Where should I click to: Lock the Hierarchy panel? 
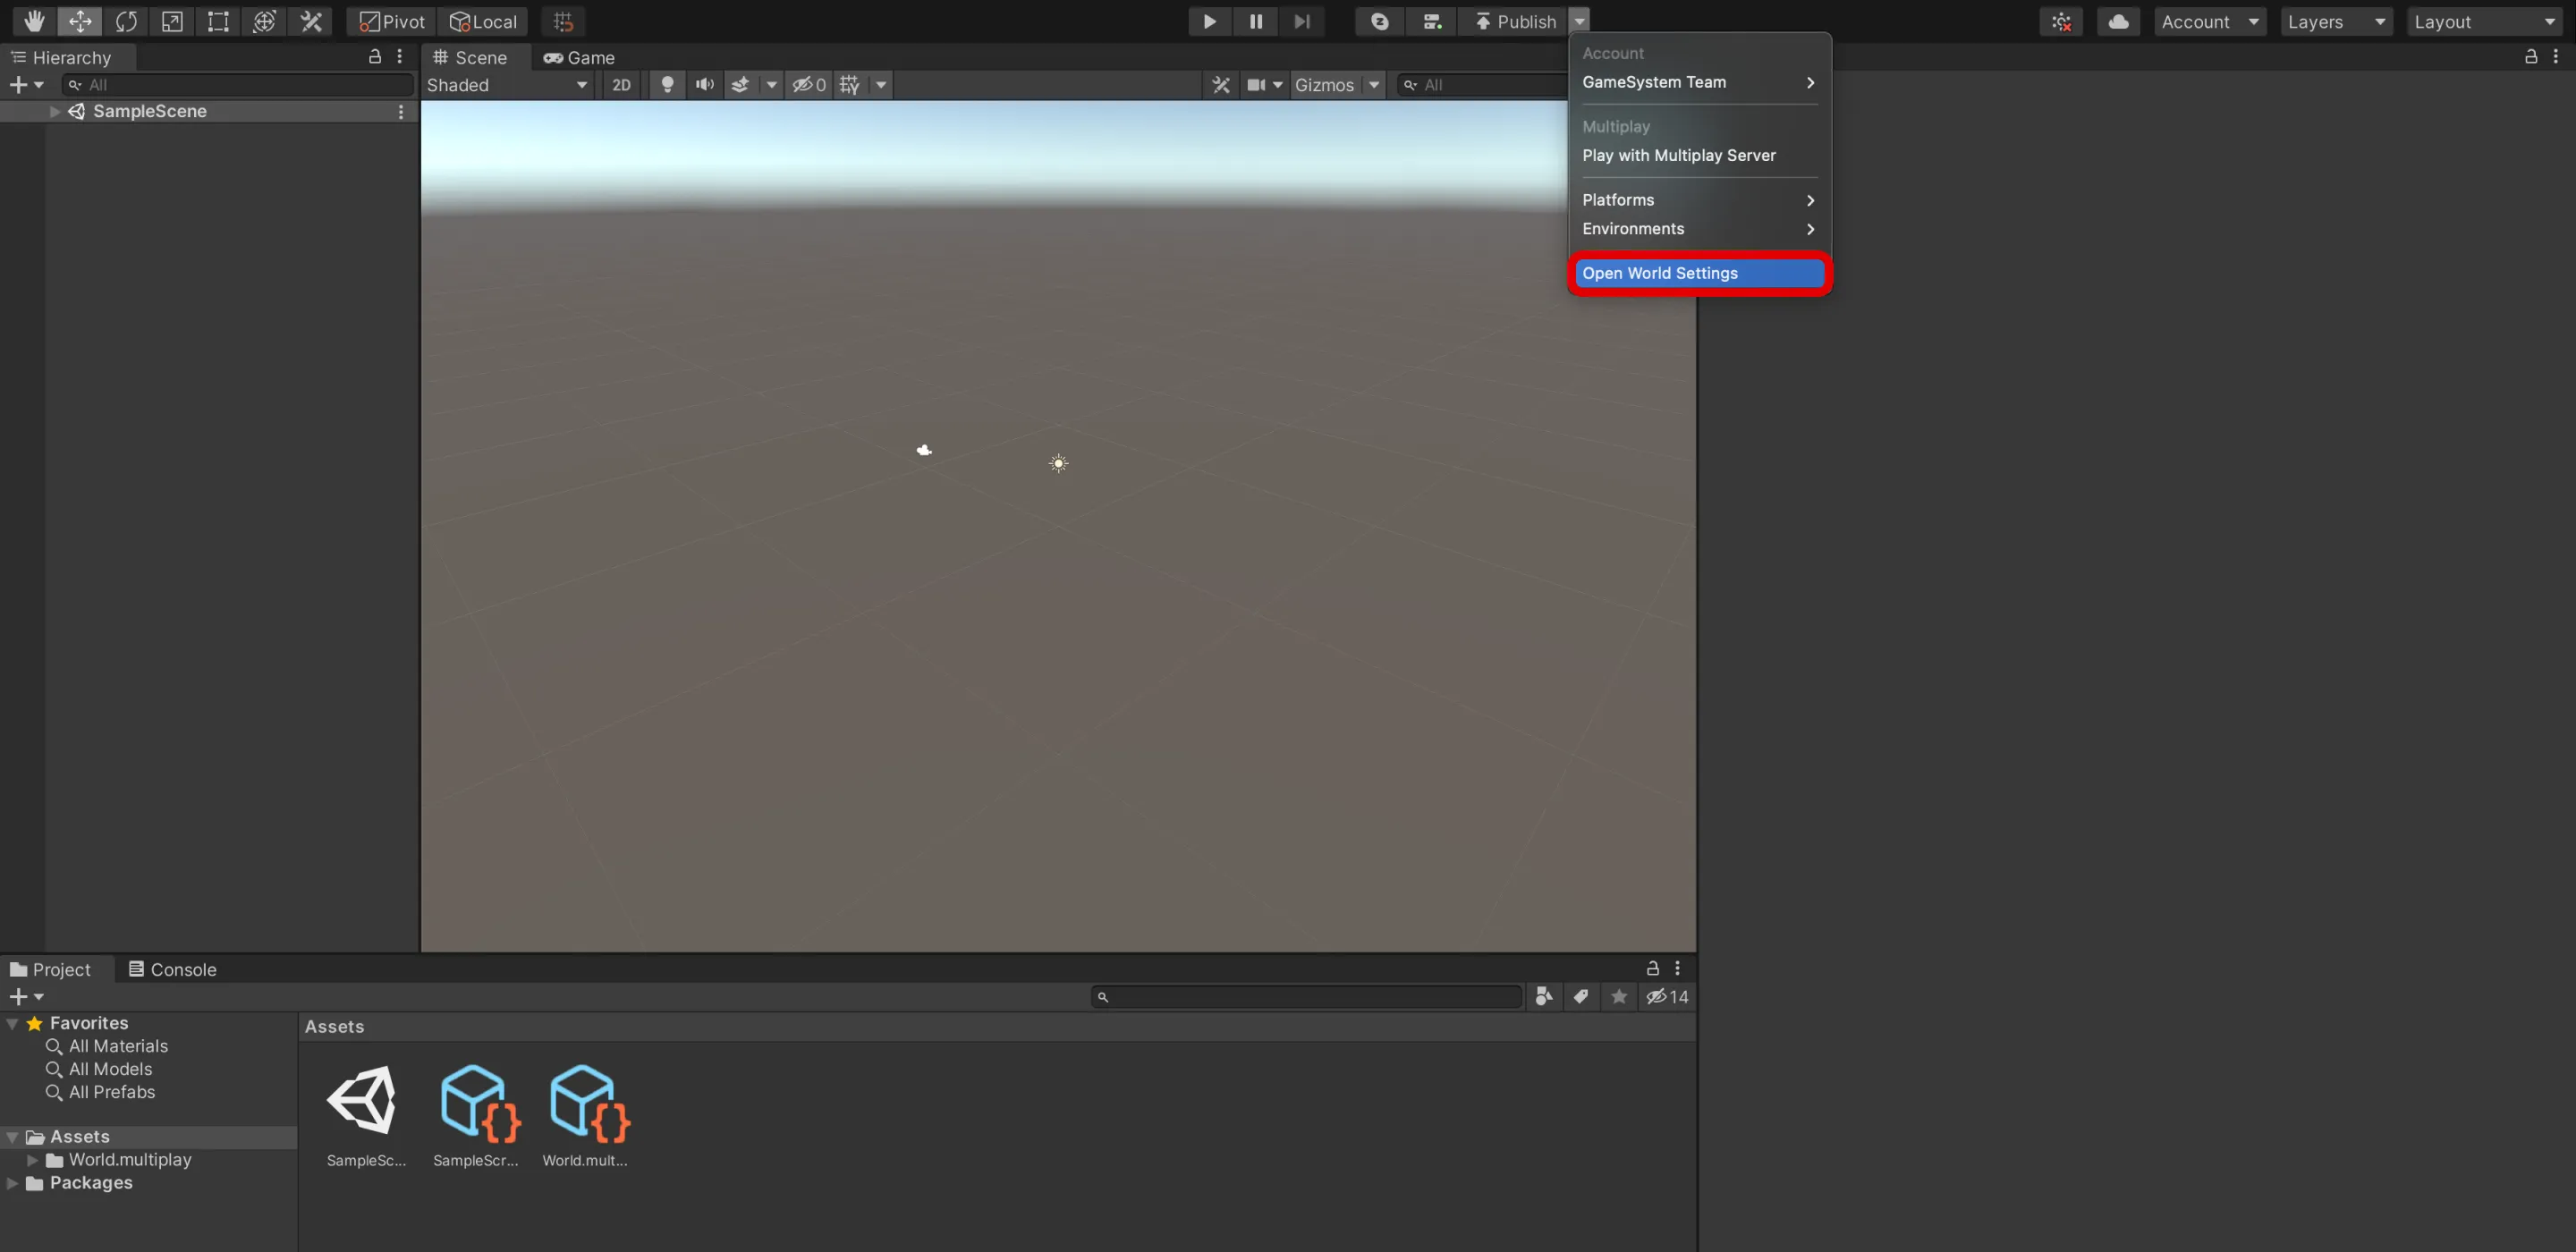pyautogui.click(x=375, y=56)
